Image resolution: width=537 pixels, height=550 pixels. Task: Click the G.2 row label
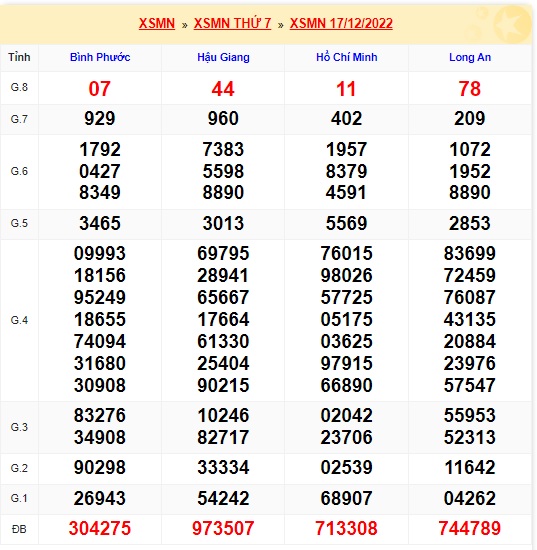pos(19,468)
